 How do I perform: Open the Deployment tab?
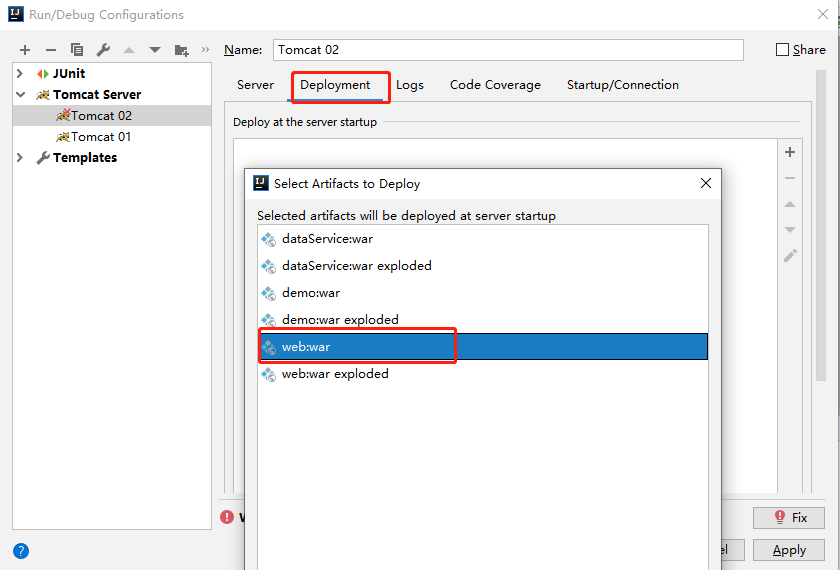335,85
